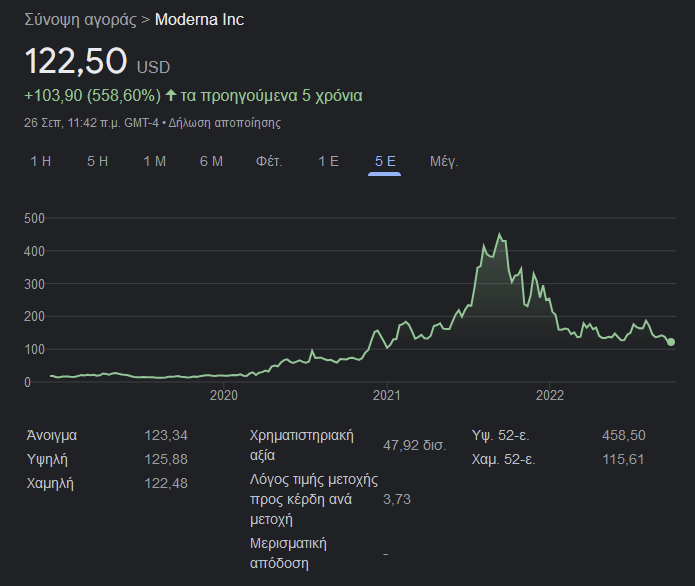Click the 52-week low 115,61

[623, 459]
